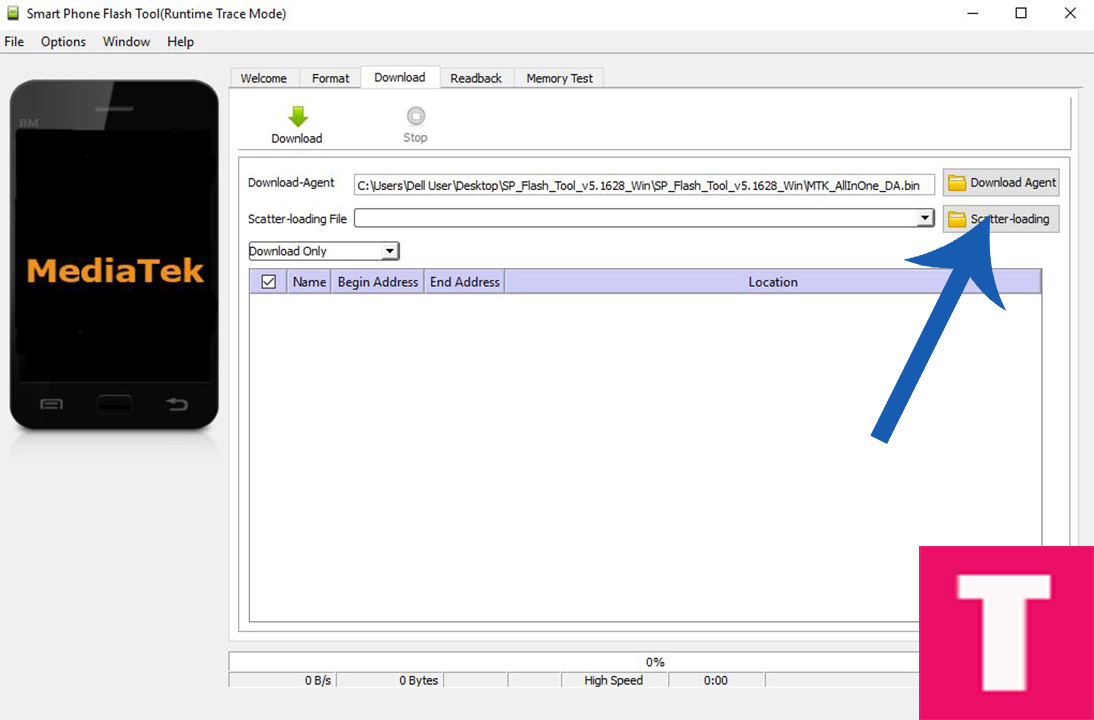Click the High Speed status bar entry

614,680
